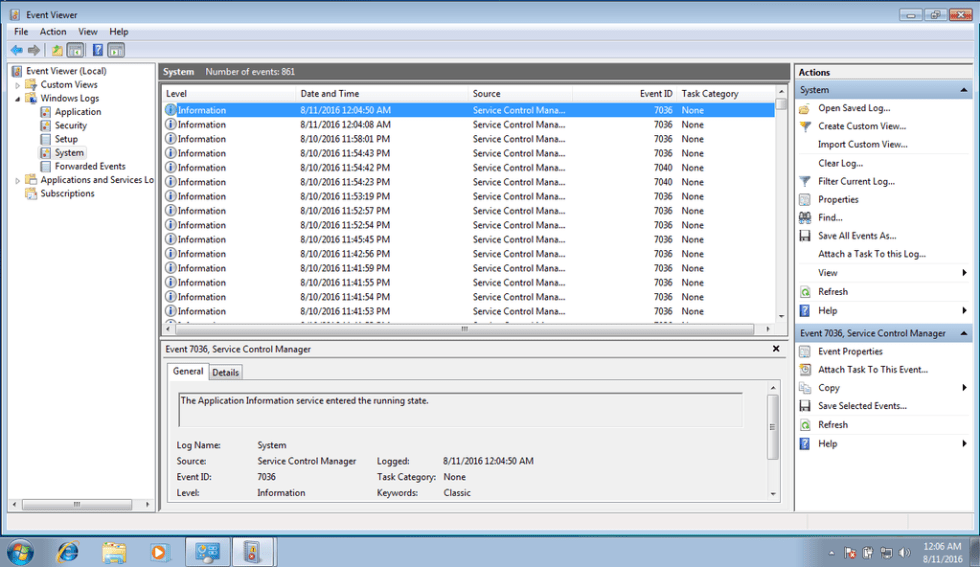Switch to the Details tab
The width and height of the screenshot is (980, 567).
pyautogui.click(x=225, y=372)
